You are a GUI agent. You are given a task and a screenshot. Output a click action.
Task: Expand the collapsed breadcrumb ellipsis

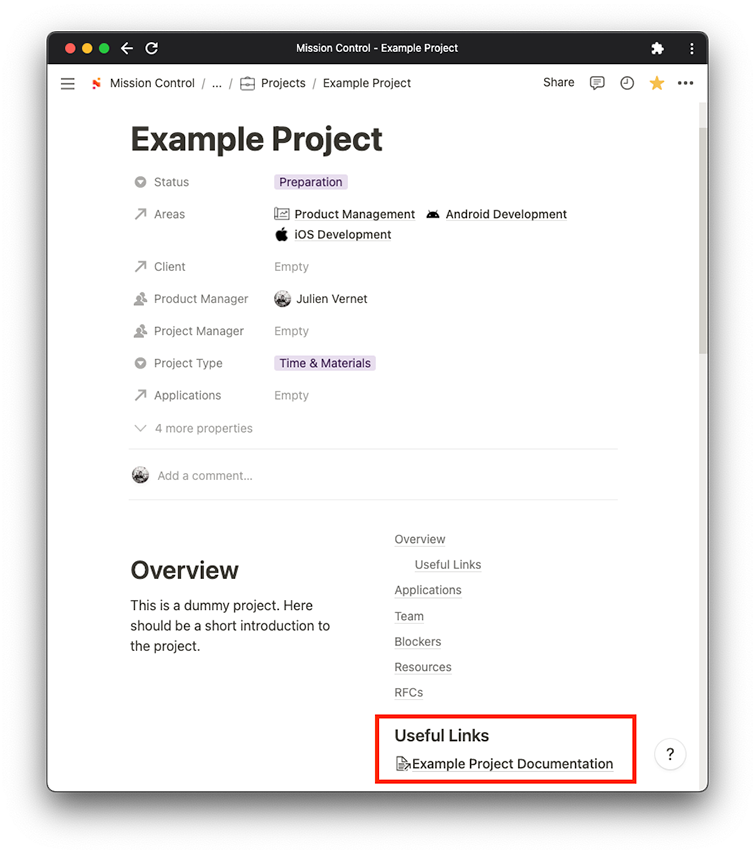pyautogui.click(x=217, y=84)
